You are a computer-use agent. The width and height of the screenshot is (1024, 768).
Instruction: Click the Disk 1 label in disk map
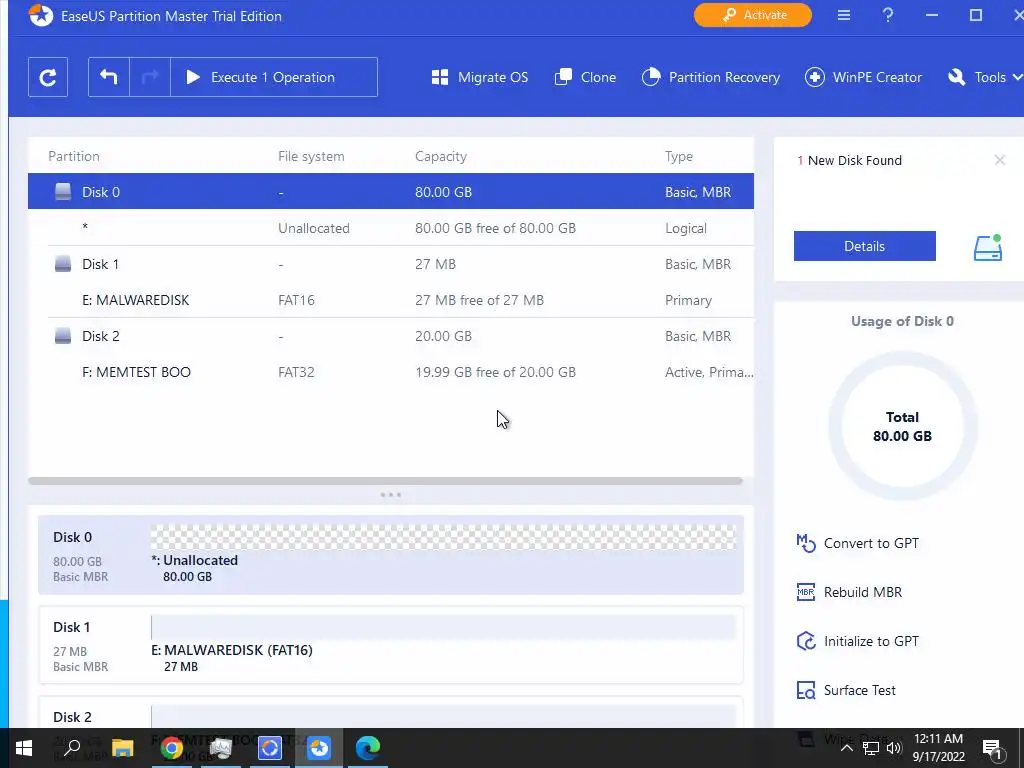click(x=71, y=627)
